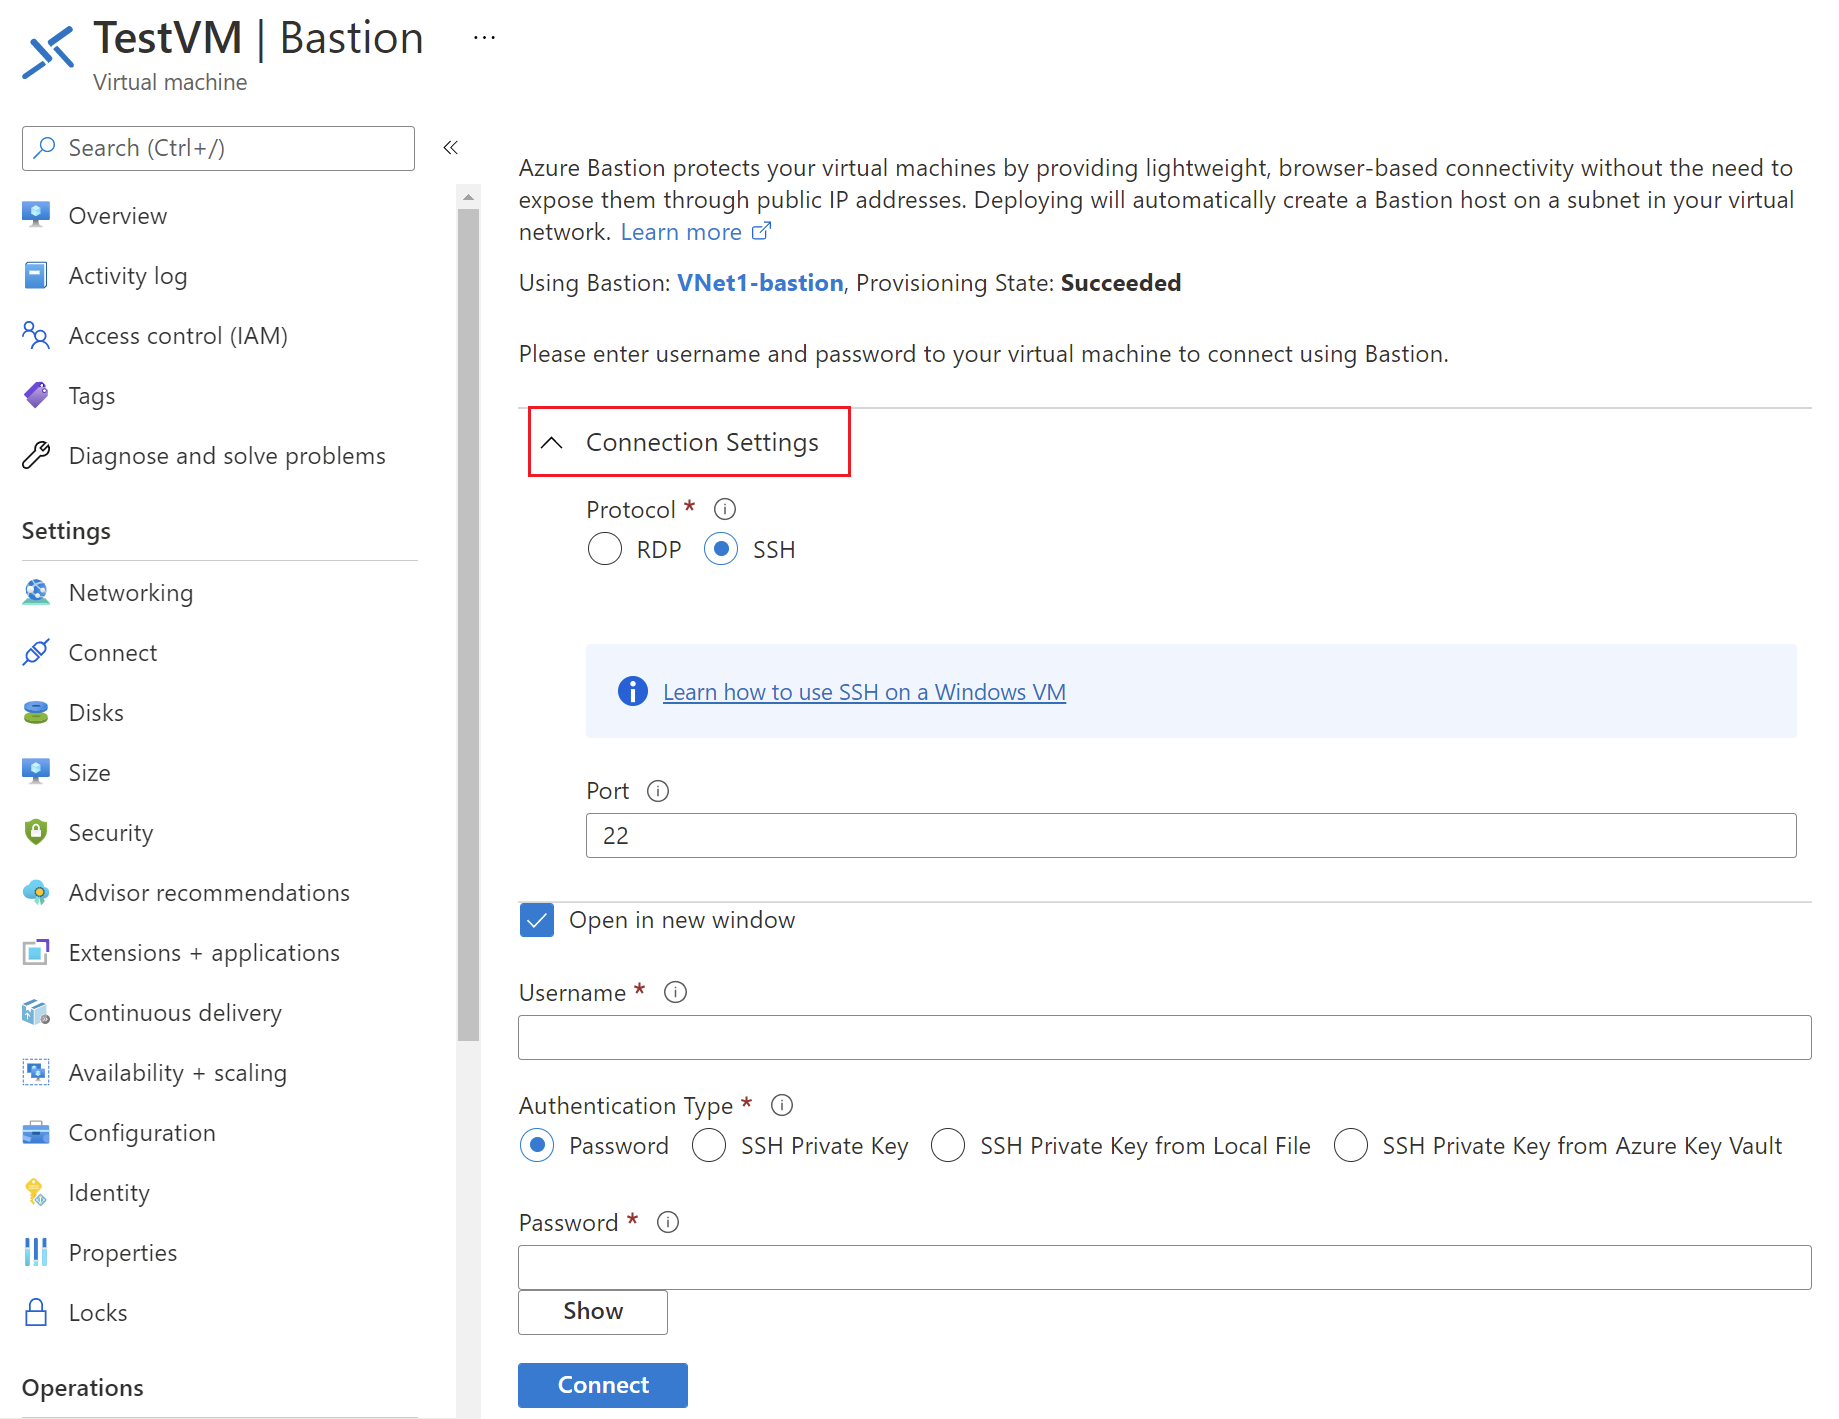The width and height of the screenshot is (1839, 1419).
Task: Collapse the left navigation sidebar
Action: [451, 148]
